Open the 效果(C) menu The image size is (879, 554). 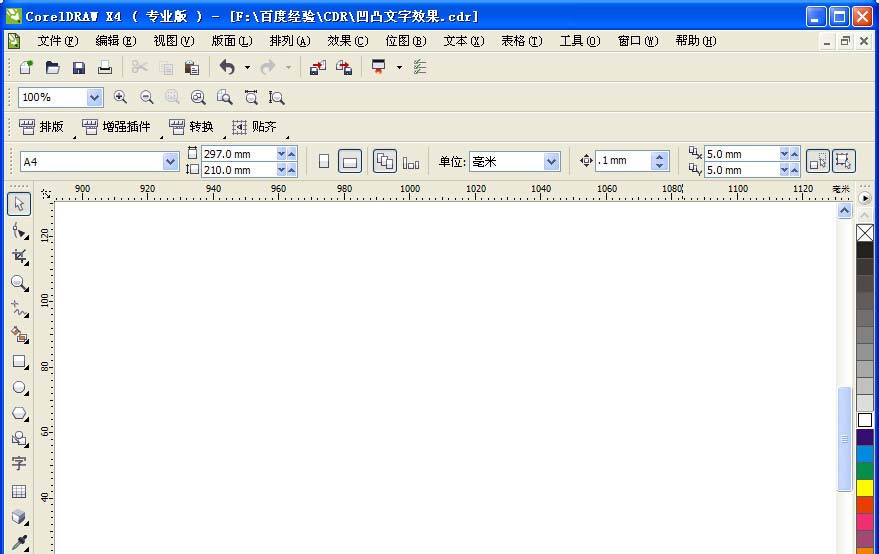(x=348, y=41)
